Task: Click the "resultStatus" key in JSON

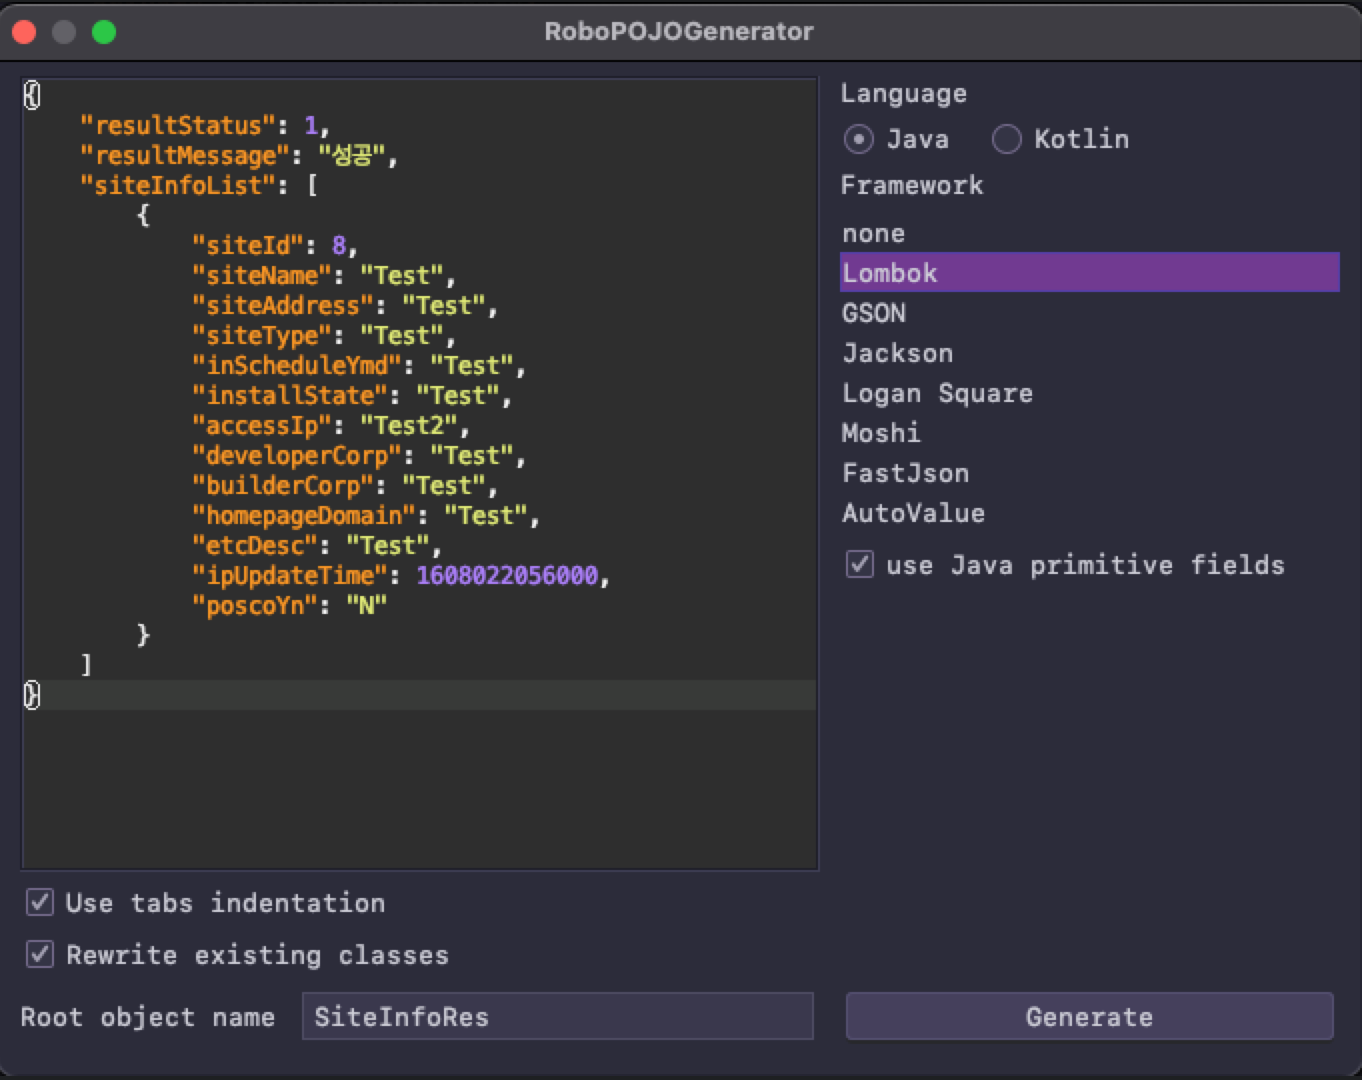Action: click(178, 125)
